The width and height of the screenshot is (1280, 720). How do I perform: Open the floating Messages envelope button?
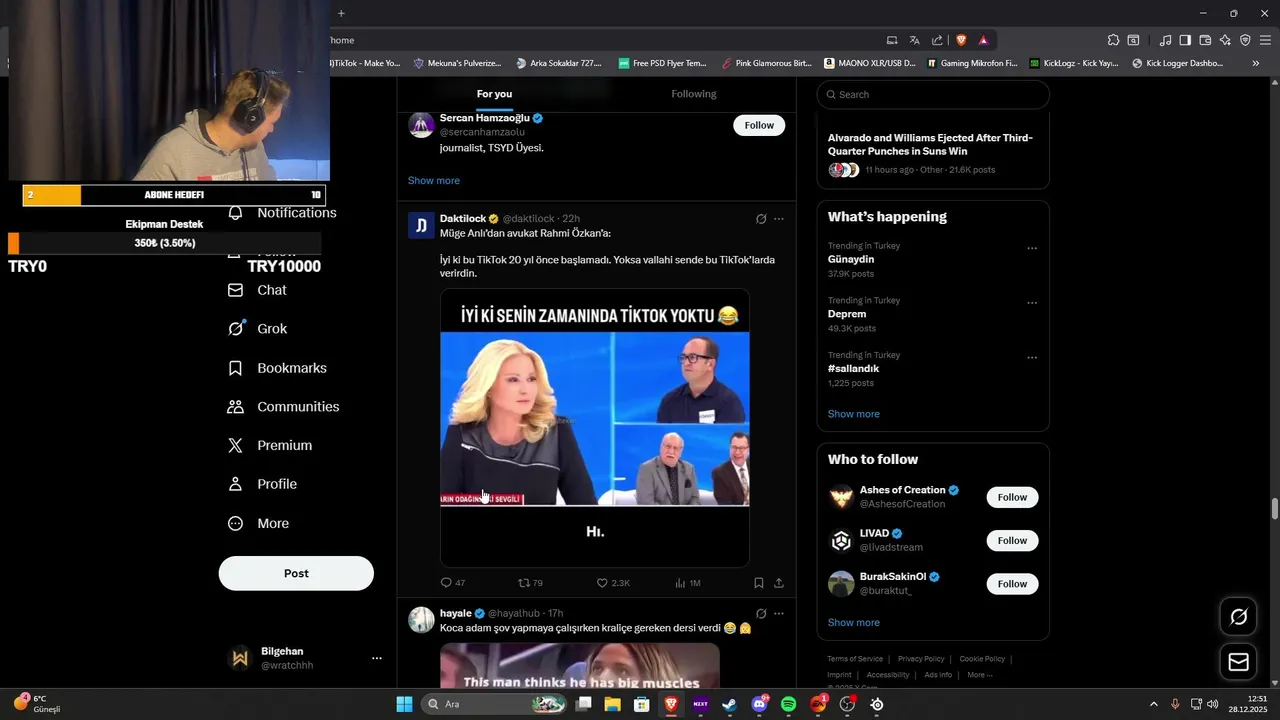click(1238, 662)
